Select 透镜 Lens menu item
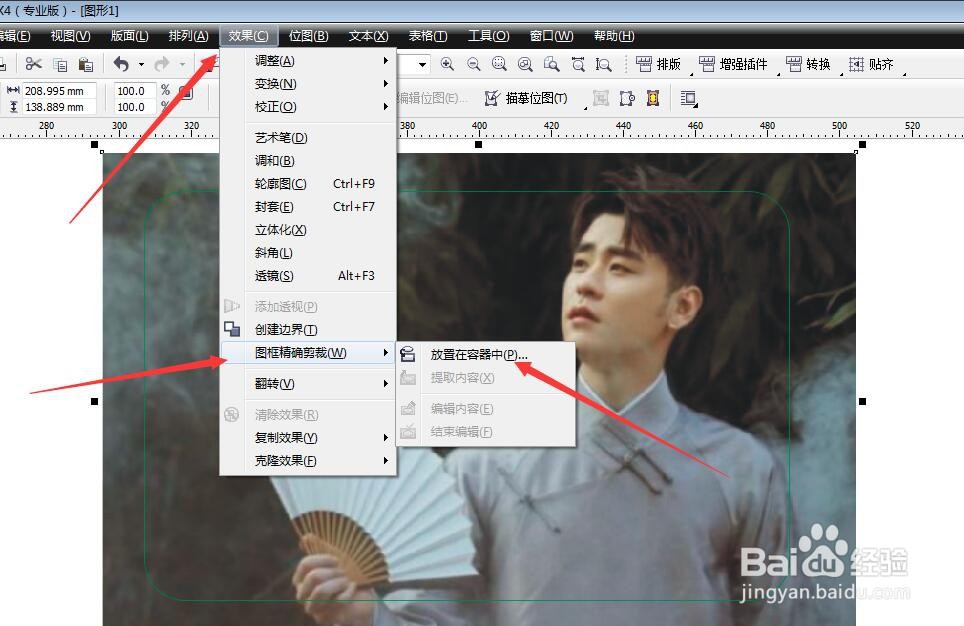Viewport: 964px width, 626px height. pos(307,275)
